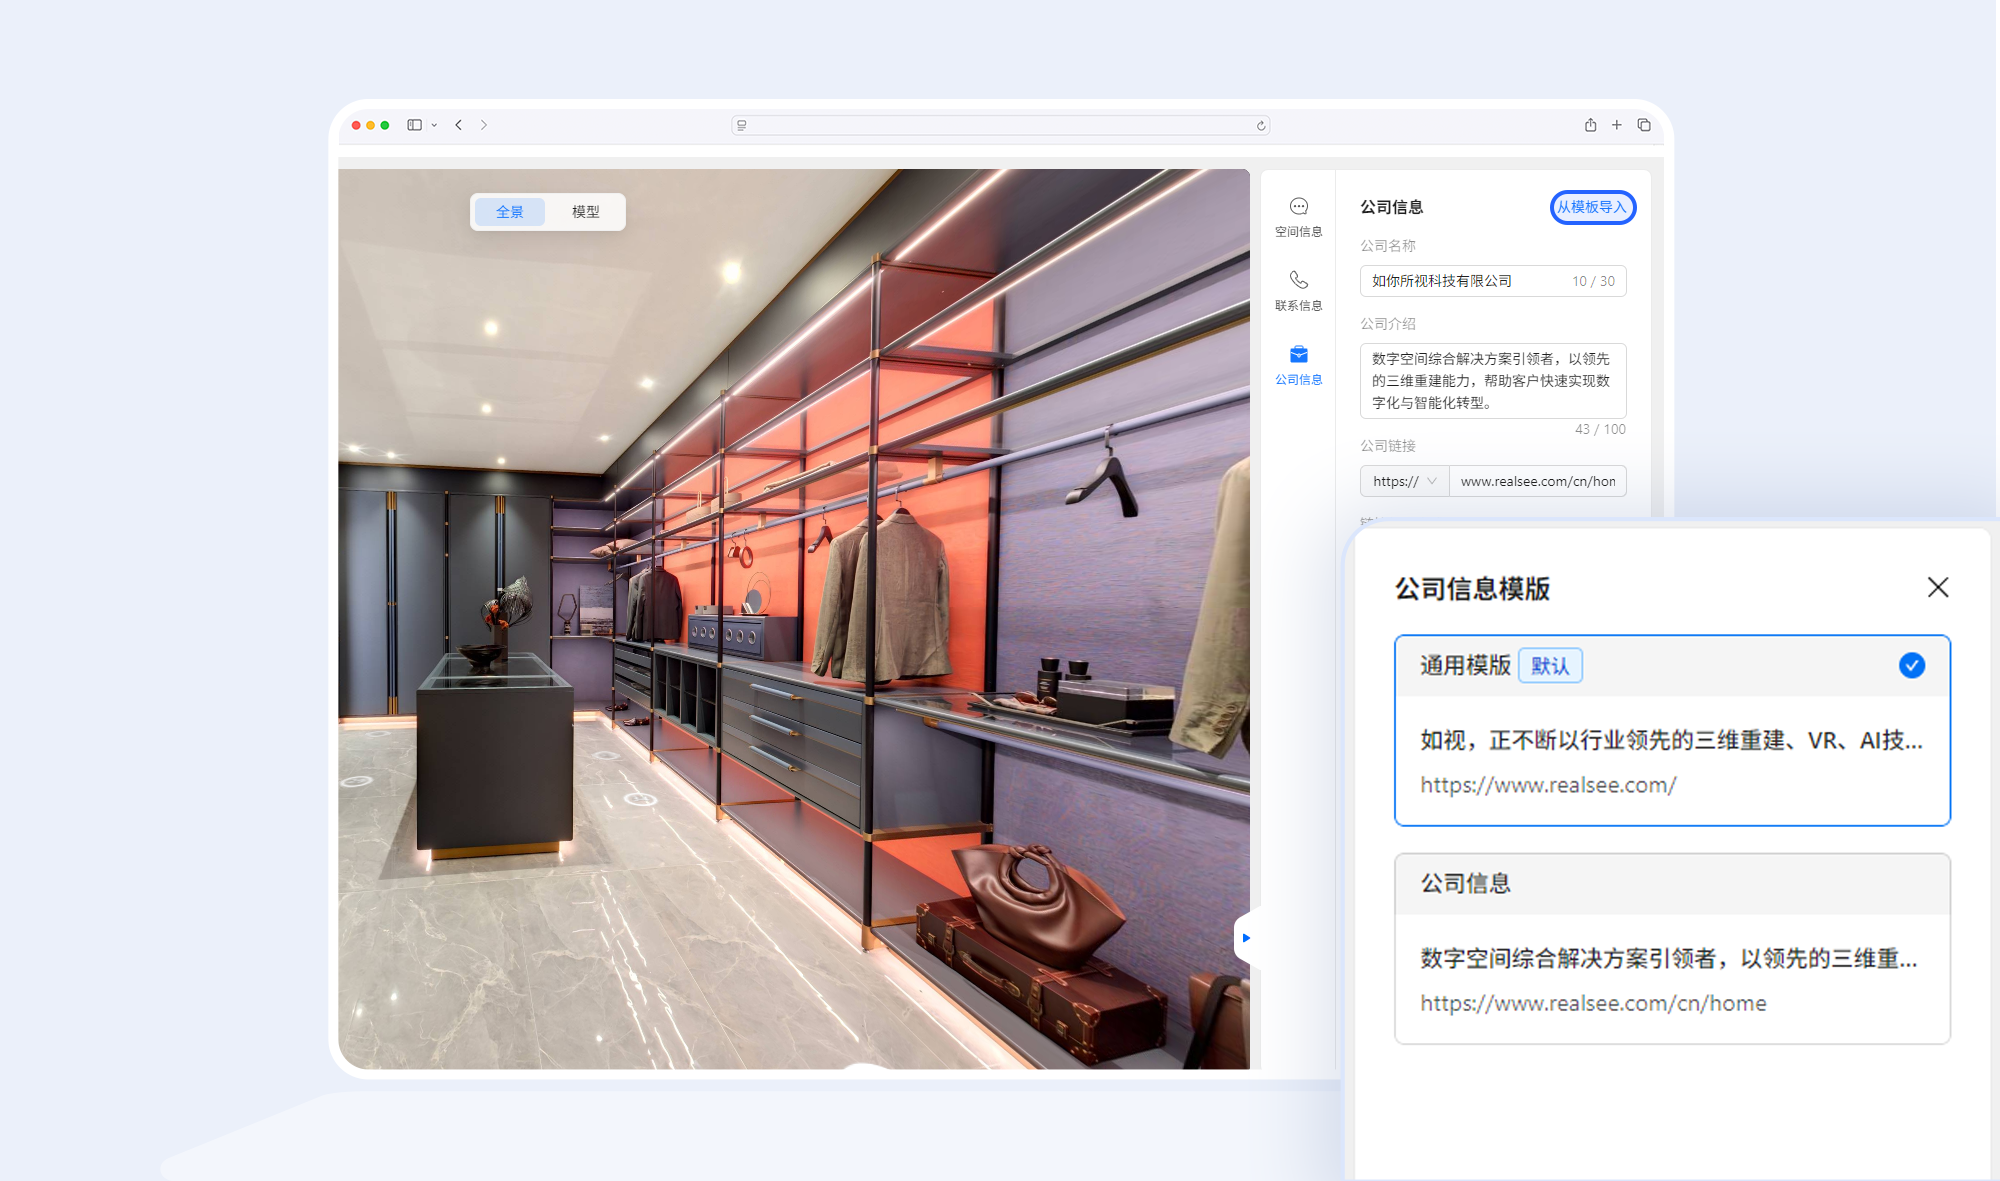This screenshot has height=1181, width=2000.
Task: Click the company link URL input
Action: click(x=1537, y=481)
